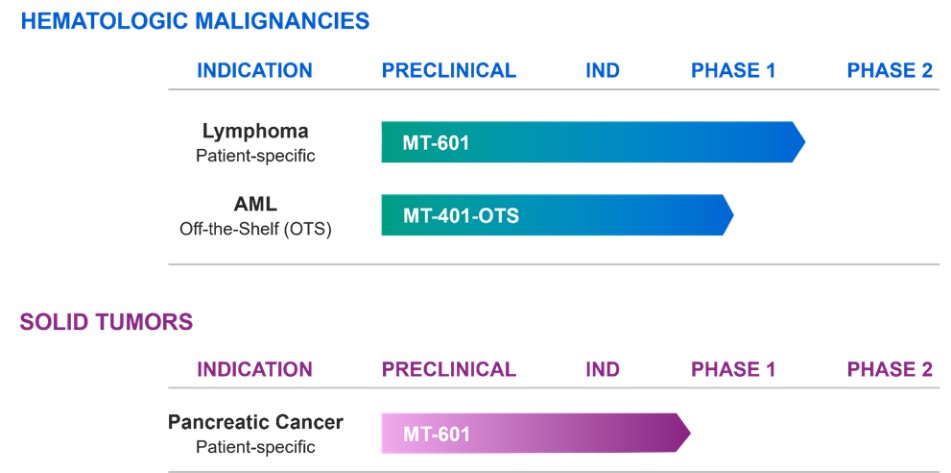Click the purple Phase 1 column header

pyautogui.click(x=733, y=369)
